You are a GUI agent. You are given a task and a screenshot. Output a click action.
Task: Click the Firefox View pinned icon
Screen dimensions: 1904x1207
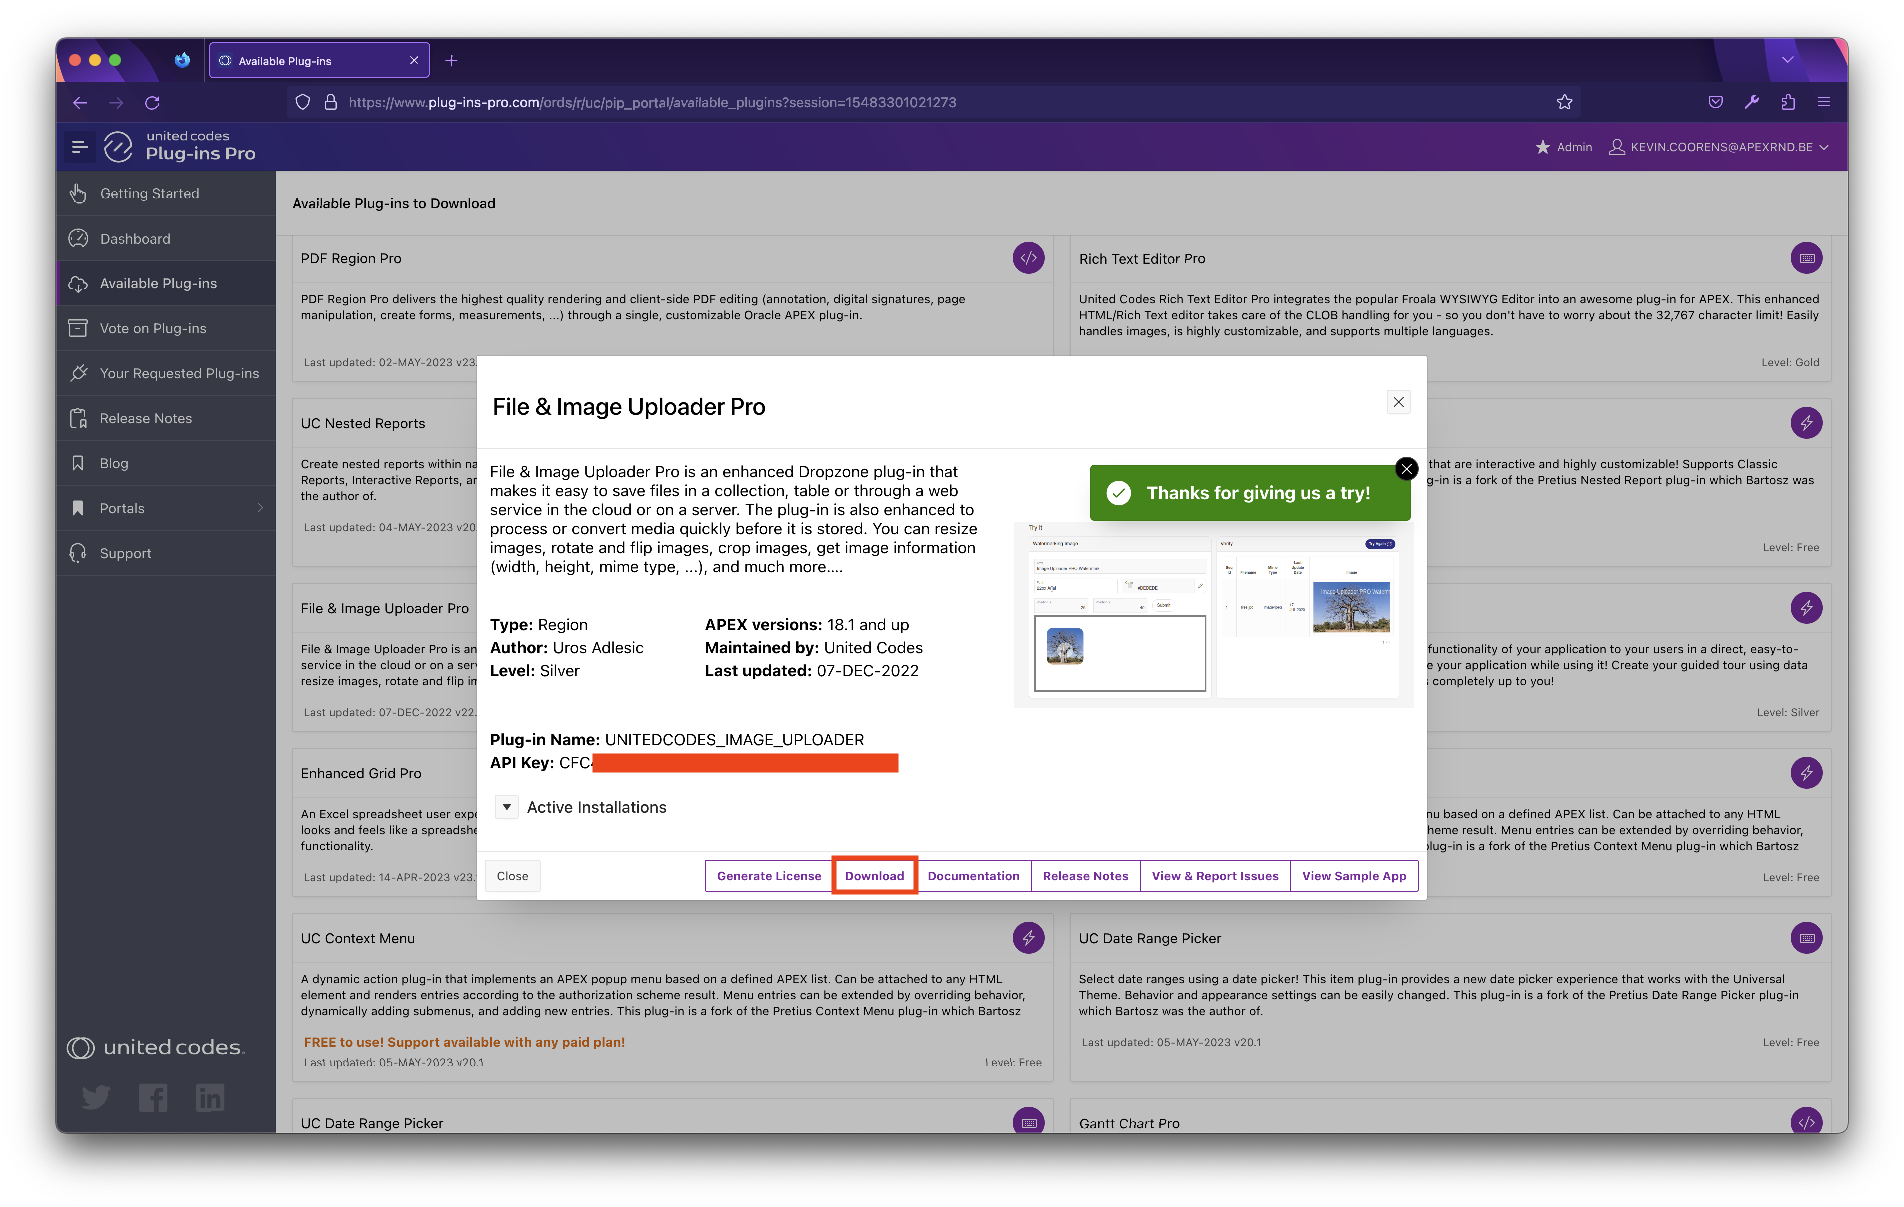point(182,60)
